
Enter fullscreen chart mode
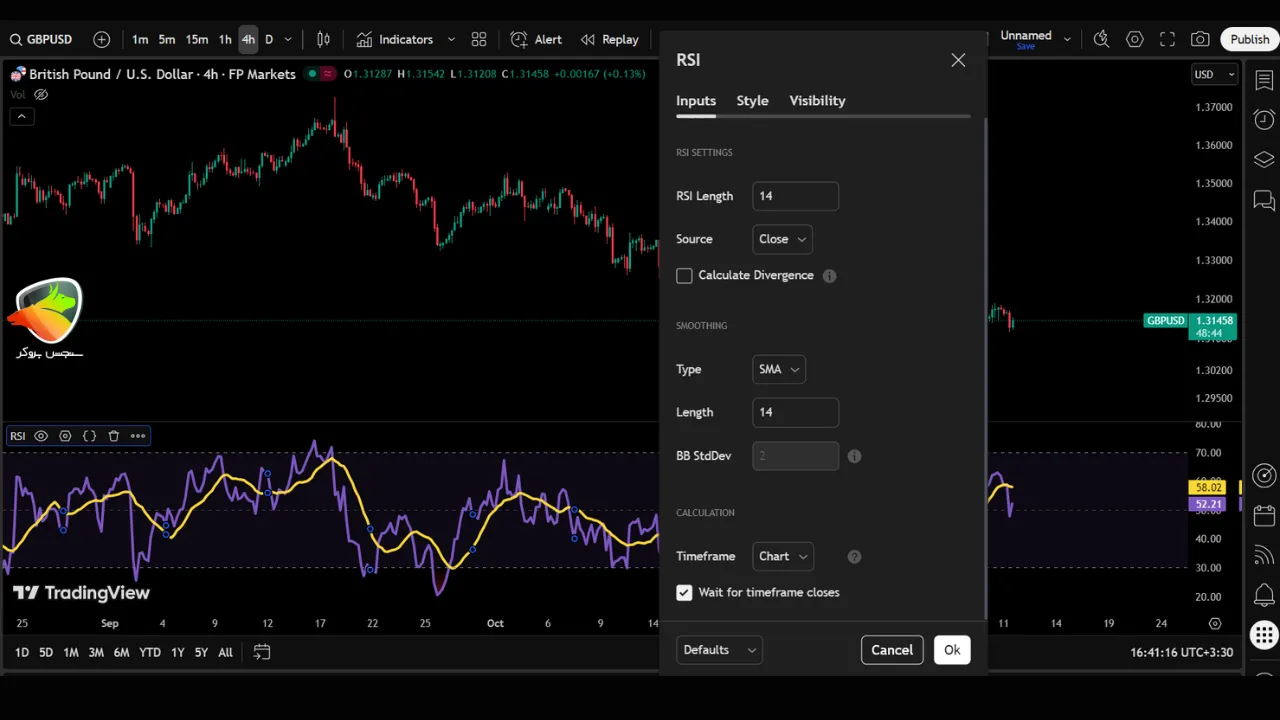(1167, 40)
